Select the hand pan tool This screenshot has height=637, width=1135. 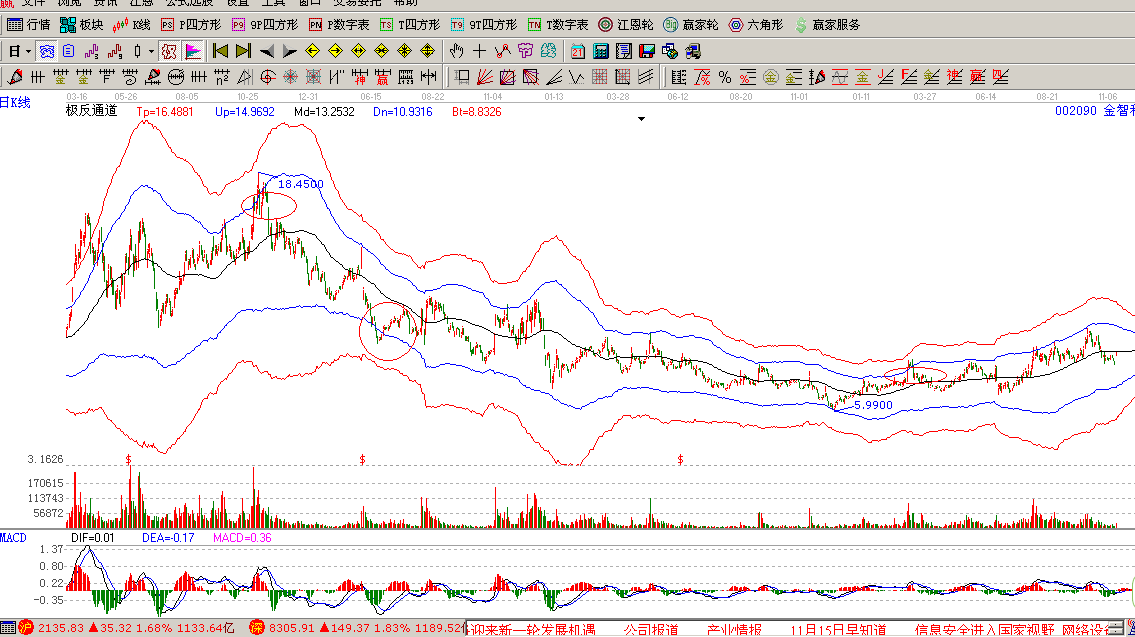[457, 51]
